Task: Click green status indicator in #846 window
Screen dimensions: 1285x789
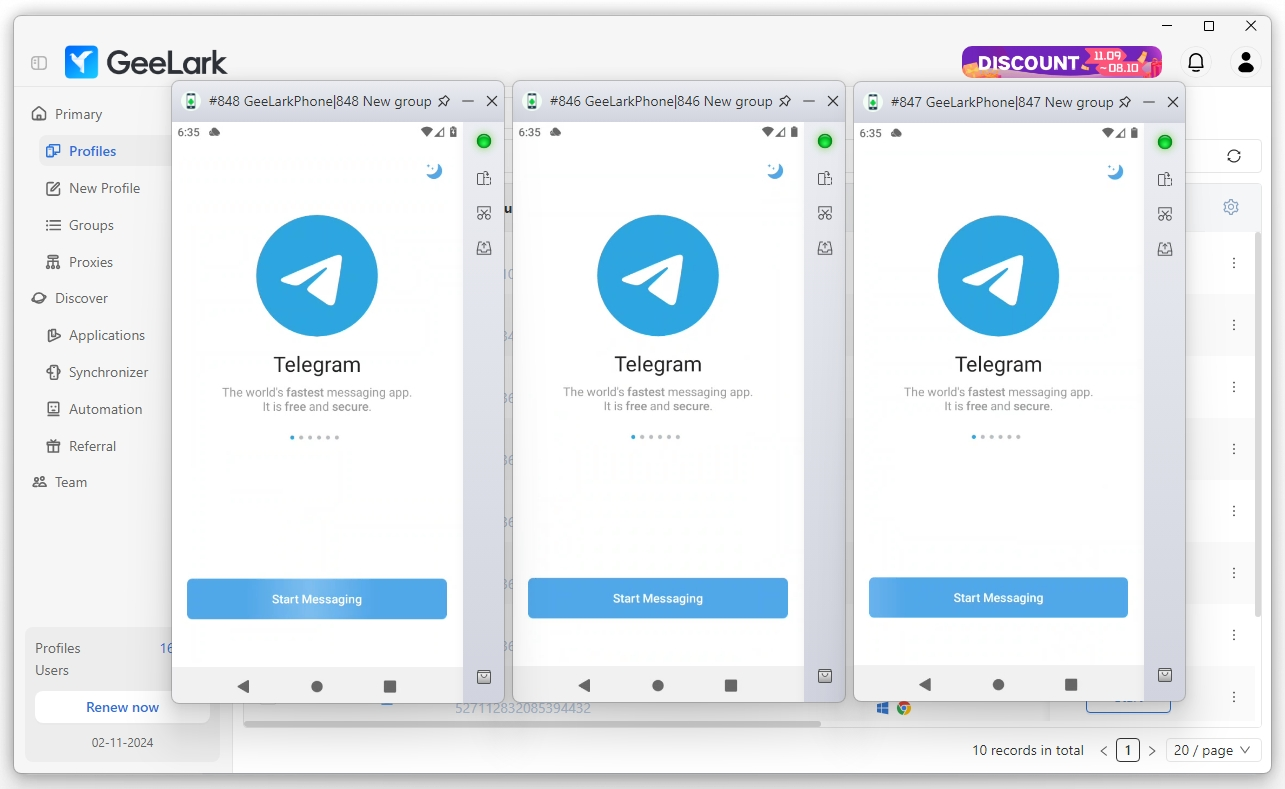Action: 825,141
